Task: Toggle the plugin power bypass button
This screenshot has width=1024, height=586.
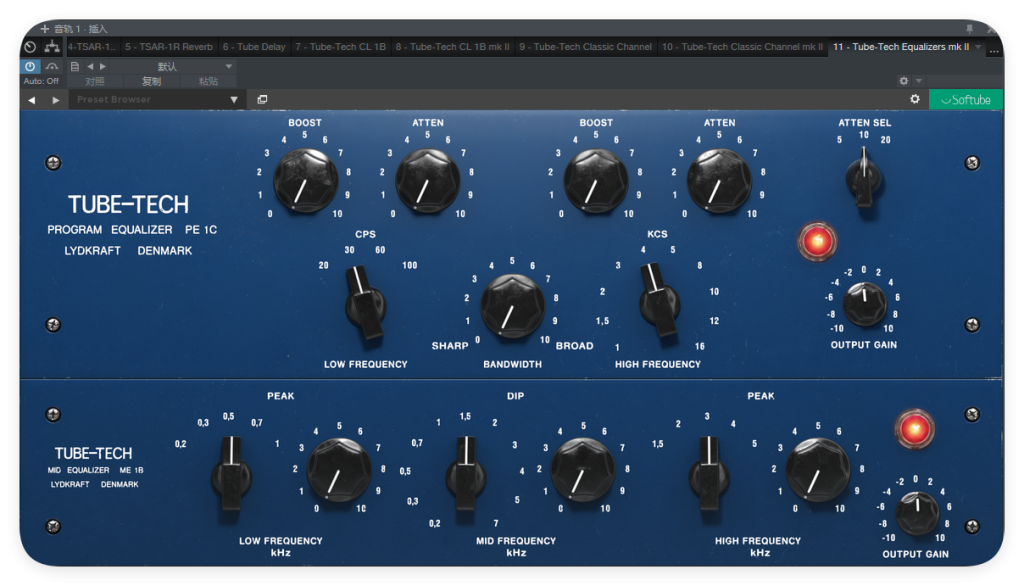Action: tap(30, 67)
